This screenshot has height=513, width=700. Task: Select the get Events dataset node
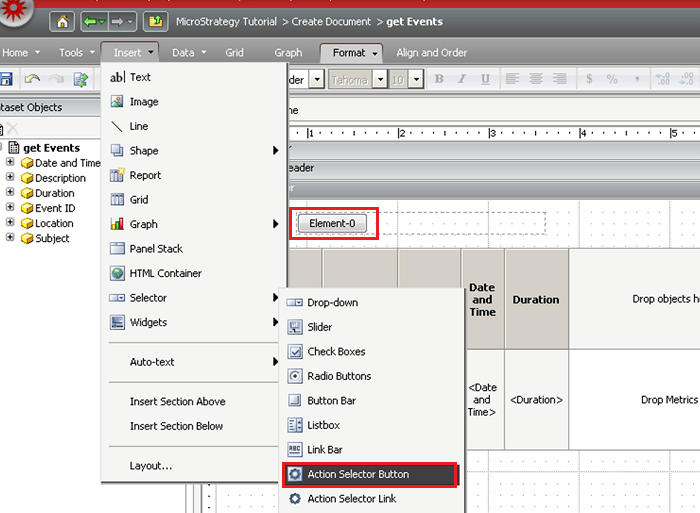coord(51,148)
